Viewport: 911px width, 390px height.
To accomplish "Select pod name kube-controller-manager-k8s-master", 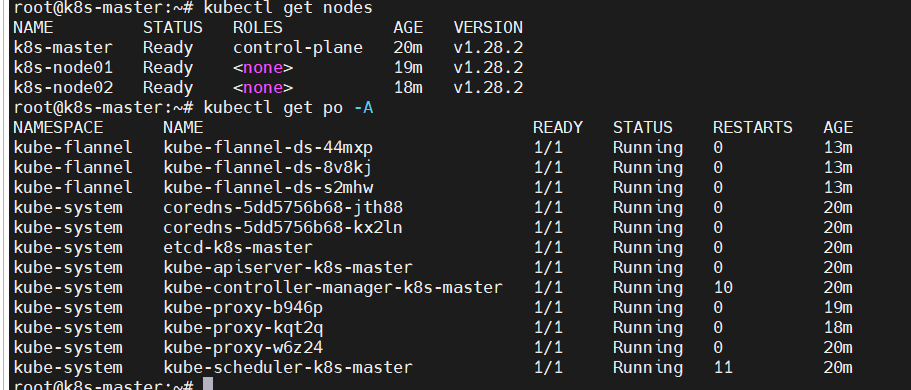I will (333, 287).
